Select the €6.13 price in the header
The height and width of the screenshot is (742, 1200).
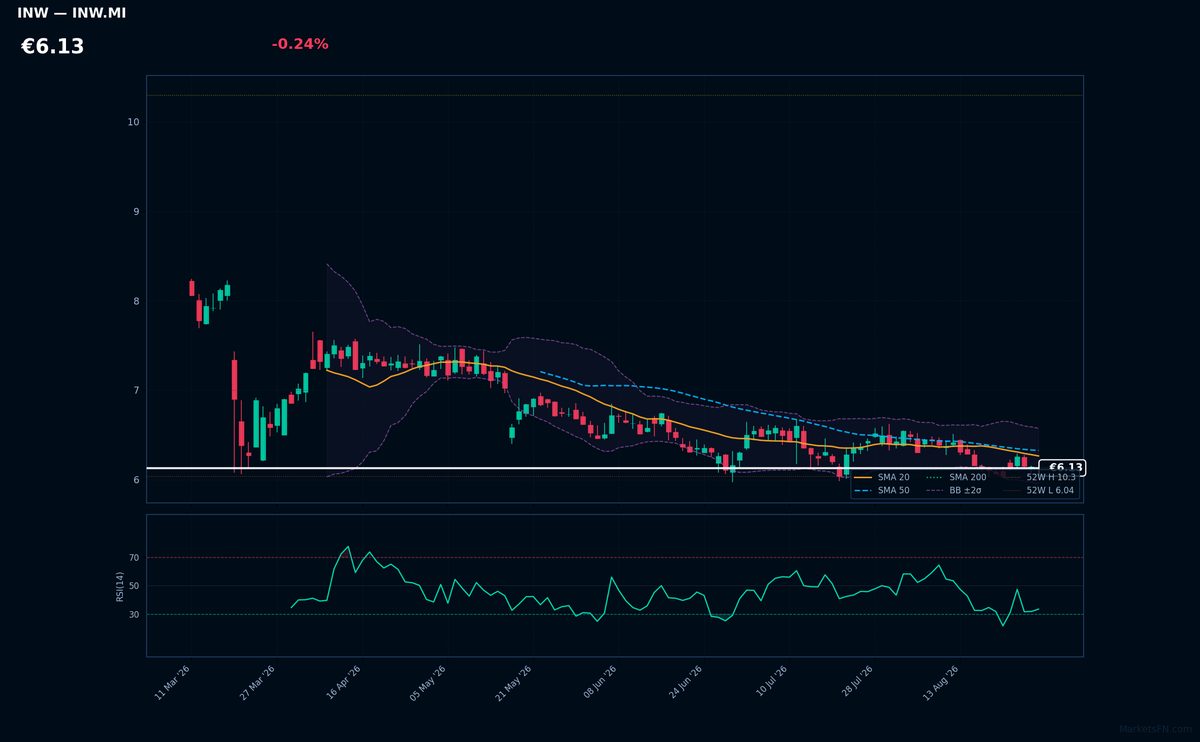(52, 47)
